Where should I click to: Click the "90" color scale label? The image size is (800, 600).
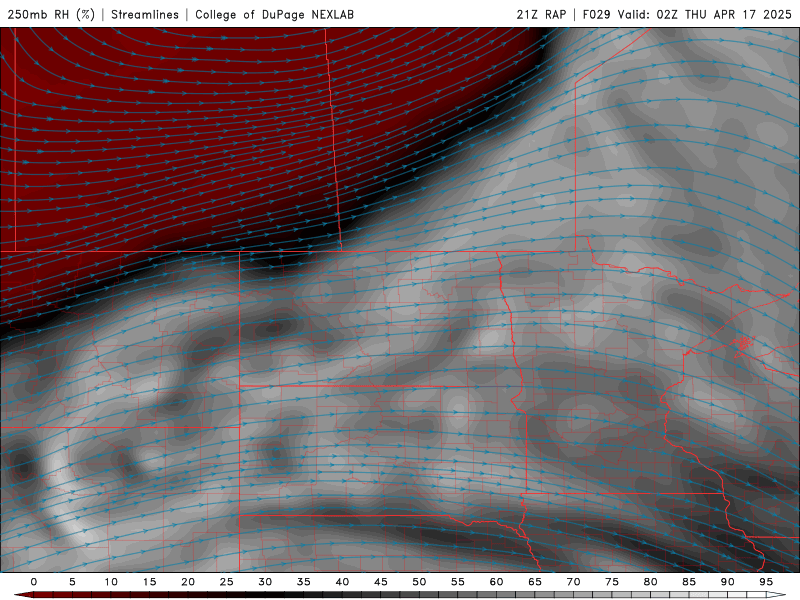pos(727,582)
